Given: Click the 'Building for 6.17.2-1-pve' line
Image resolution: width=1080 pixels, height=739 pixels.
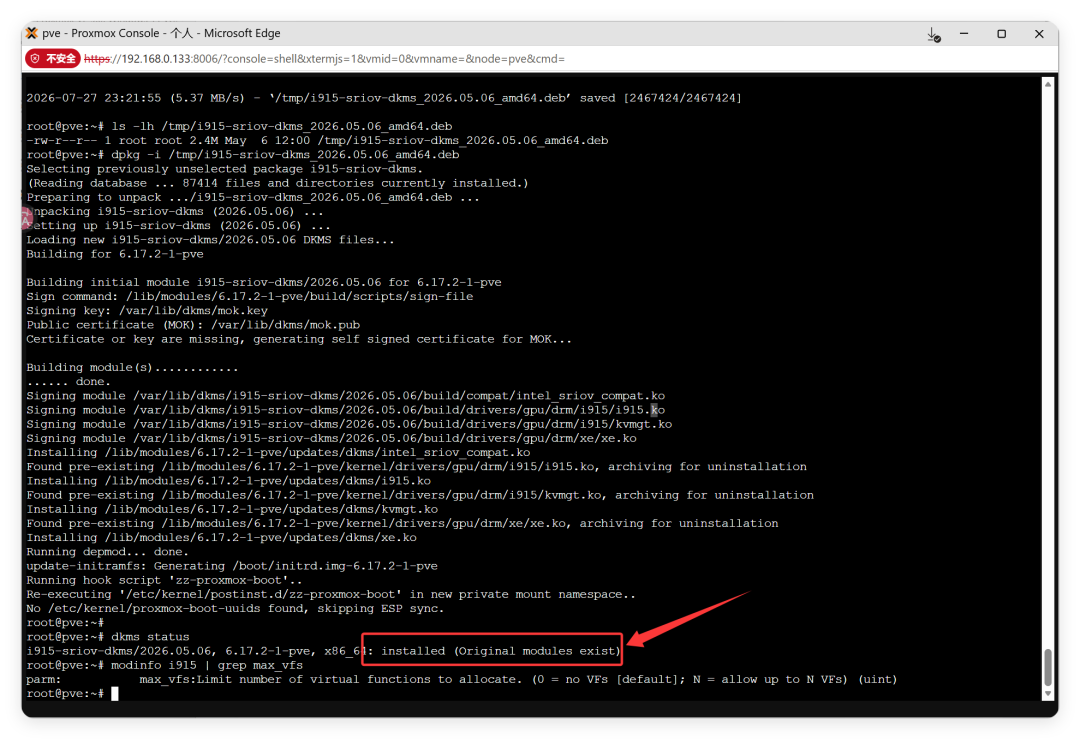Looking at the screenshot, I should (x=115, y=254).
